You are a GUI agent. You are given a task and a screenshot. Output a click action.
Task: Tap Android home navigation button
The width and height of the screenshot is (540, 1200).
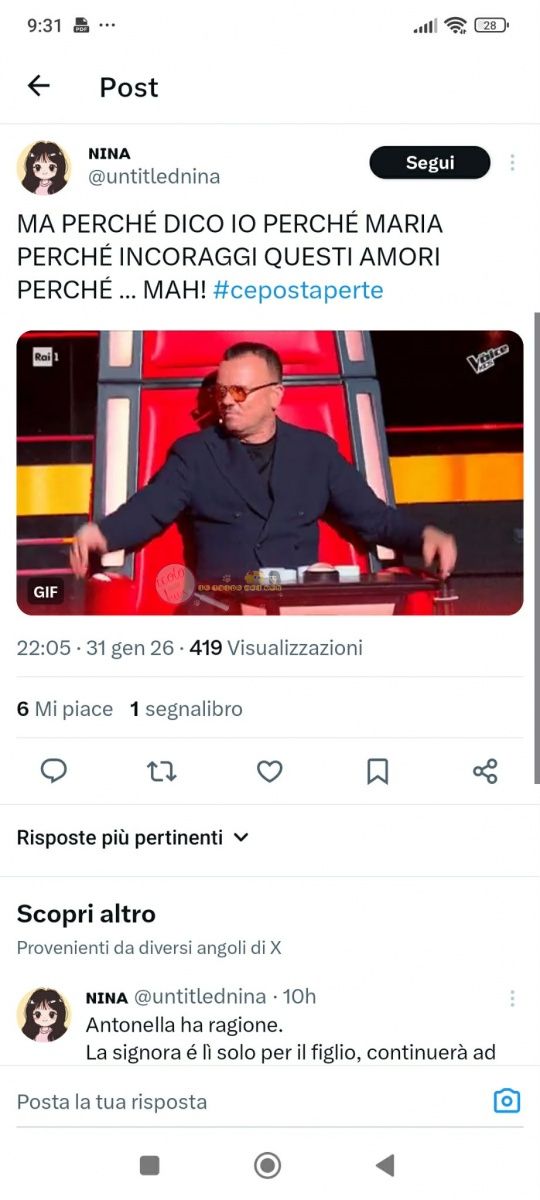tap(267, 1165)
